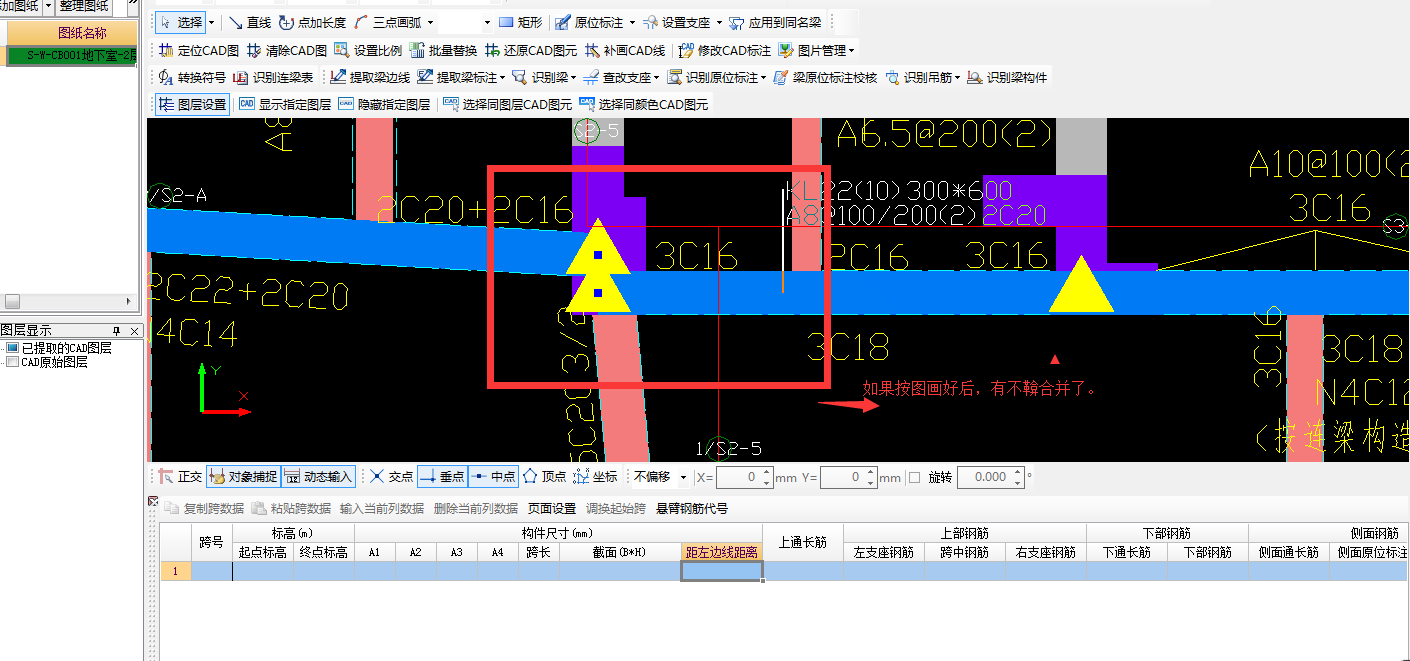Click 梁原位标注校核 beam annotation check
The image size is (1410, 661).
(x=825, y=77)
